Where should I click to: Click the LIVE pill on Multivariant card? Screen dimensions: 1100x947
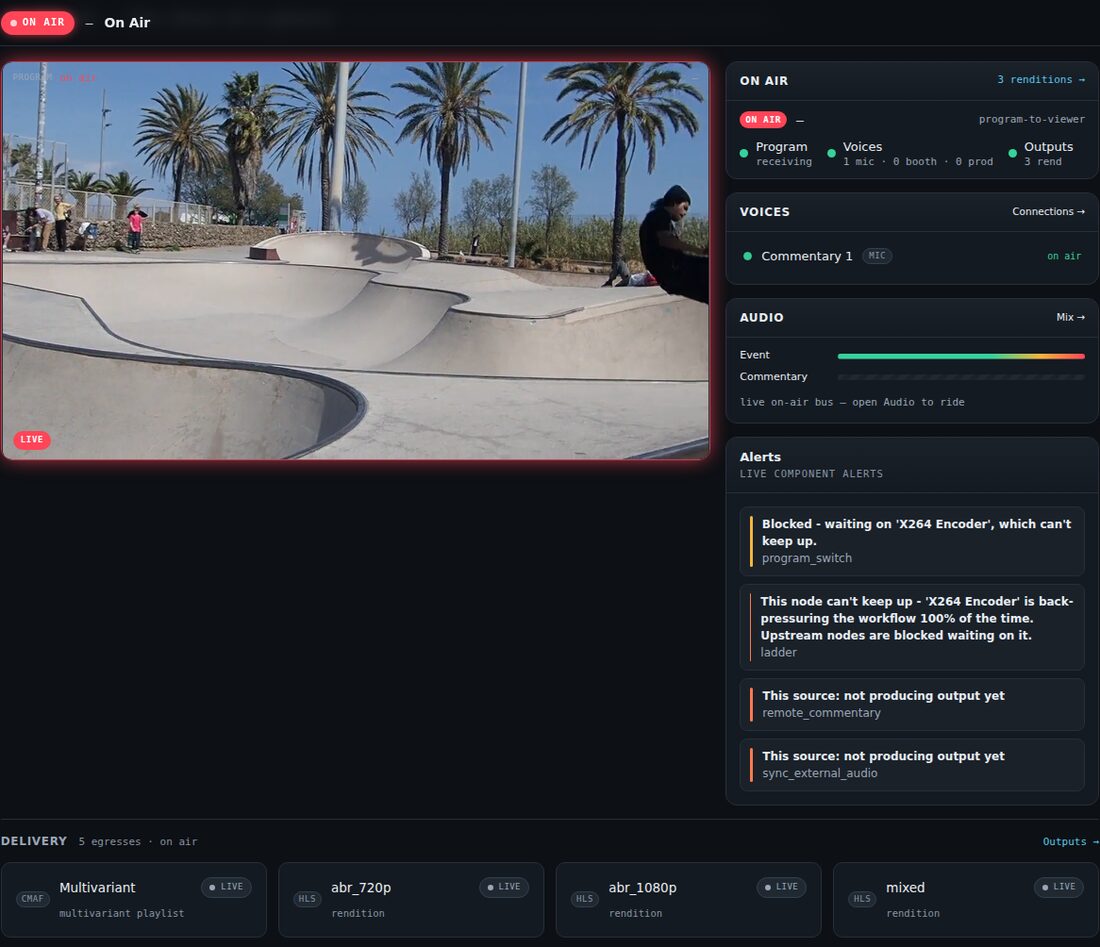226,887
